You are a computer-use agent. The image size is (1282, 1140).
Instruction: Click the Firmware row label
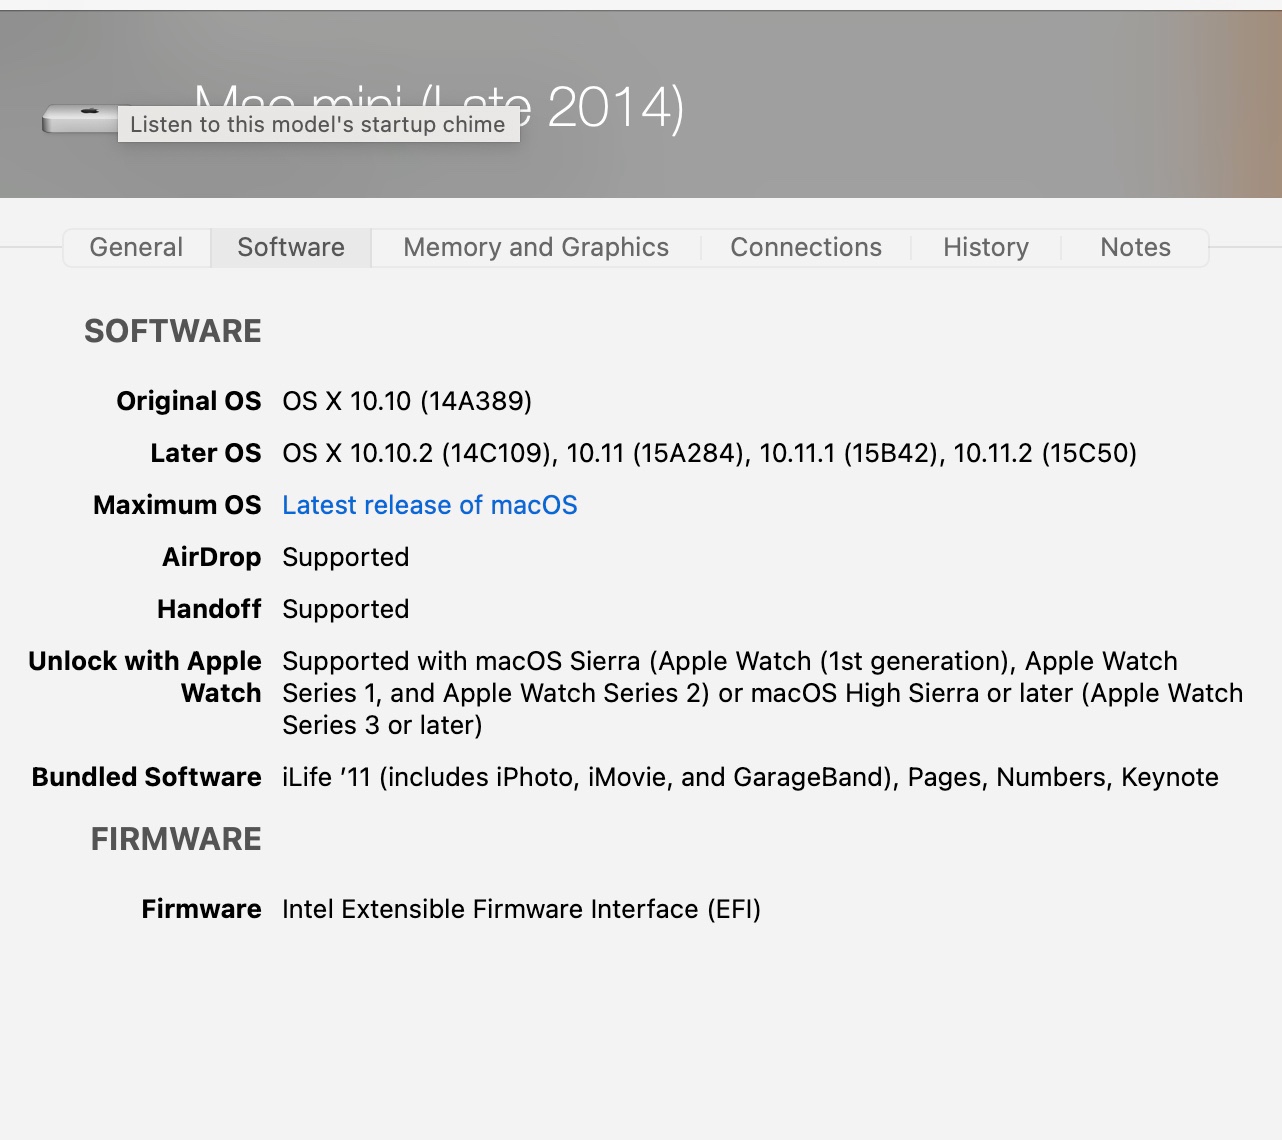click(x=201, y=909)
